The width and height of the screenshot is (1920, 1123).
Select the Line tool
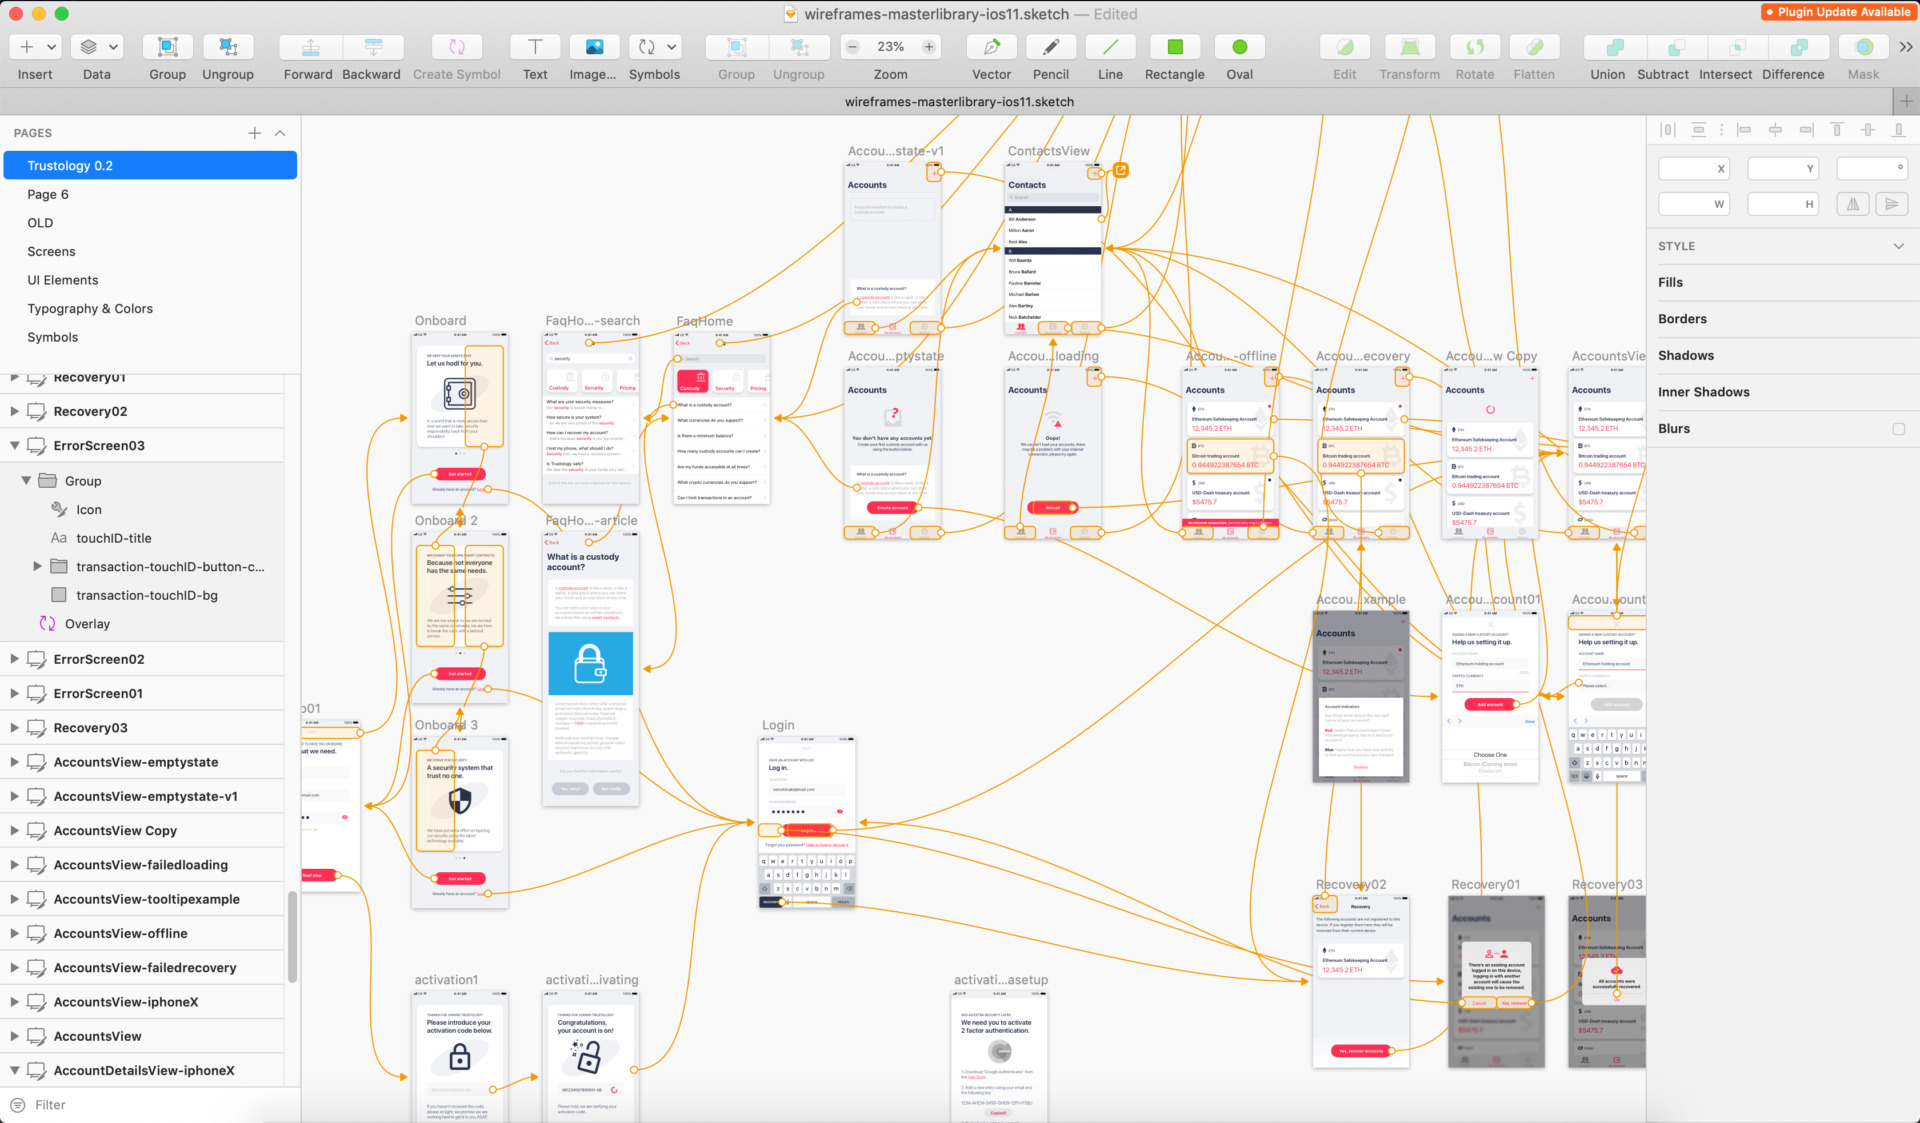pyautogui.click(x=1110, y=47)
